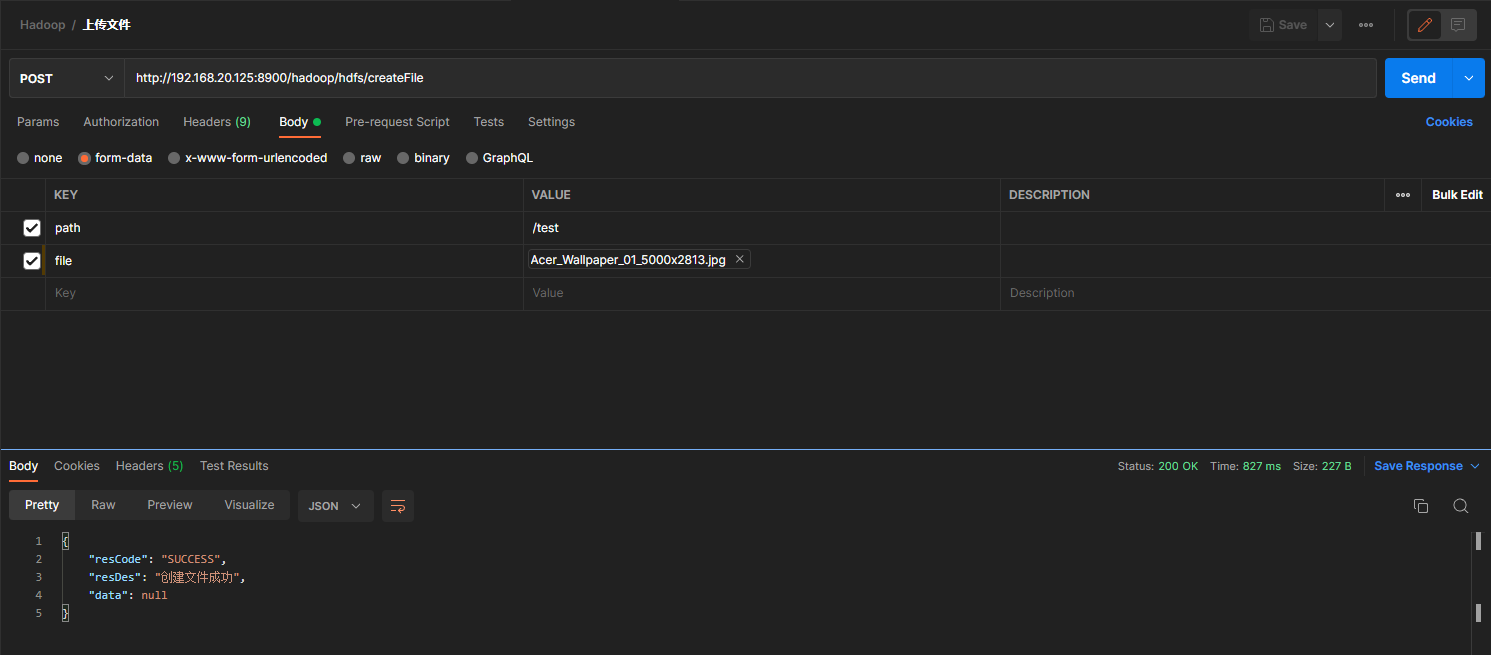Click the Hadoop breadcrumb link
Image resolution: width=1491 pixels, height=655 pixels.
point(43,25)
